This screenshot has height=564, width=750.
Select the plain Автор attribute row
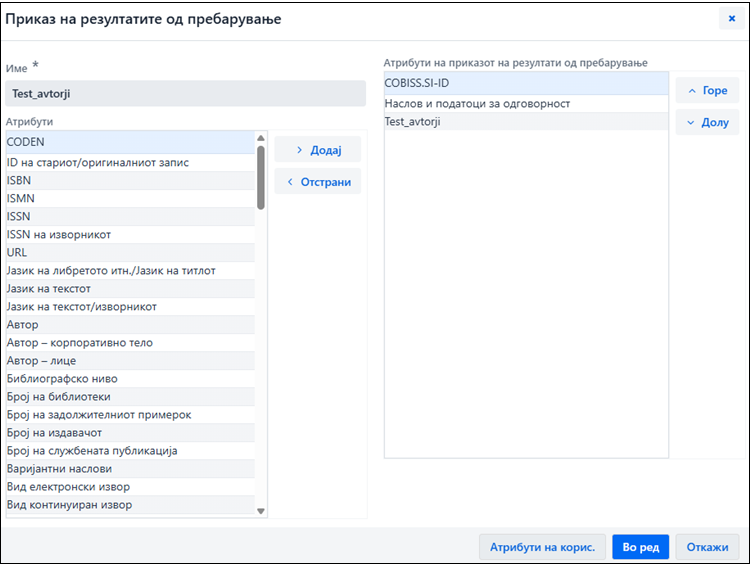(x=131, y=325)
